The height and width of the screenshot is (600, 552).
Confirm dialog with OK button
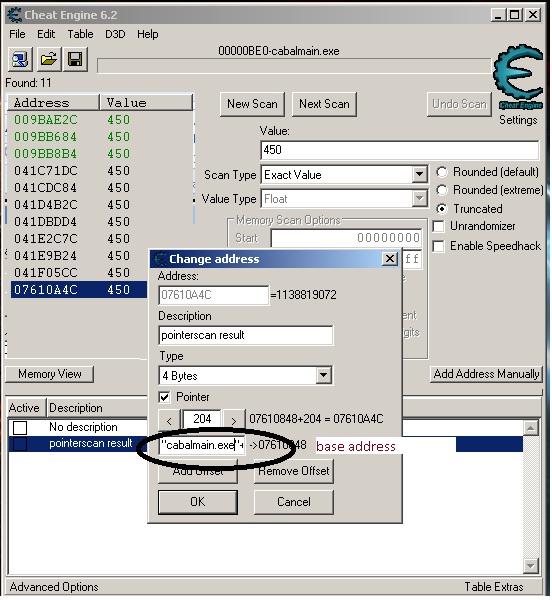point(198,502)
